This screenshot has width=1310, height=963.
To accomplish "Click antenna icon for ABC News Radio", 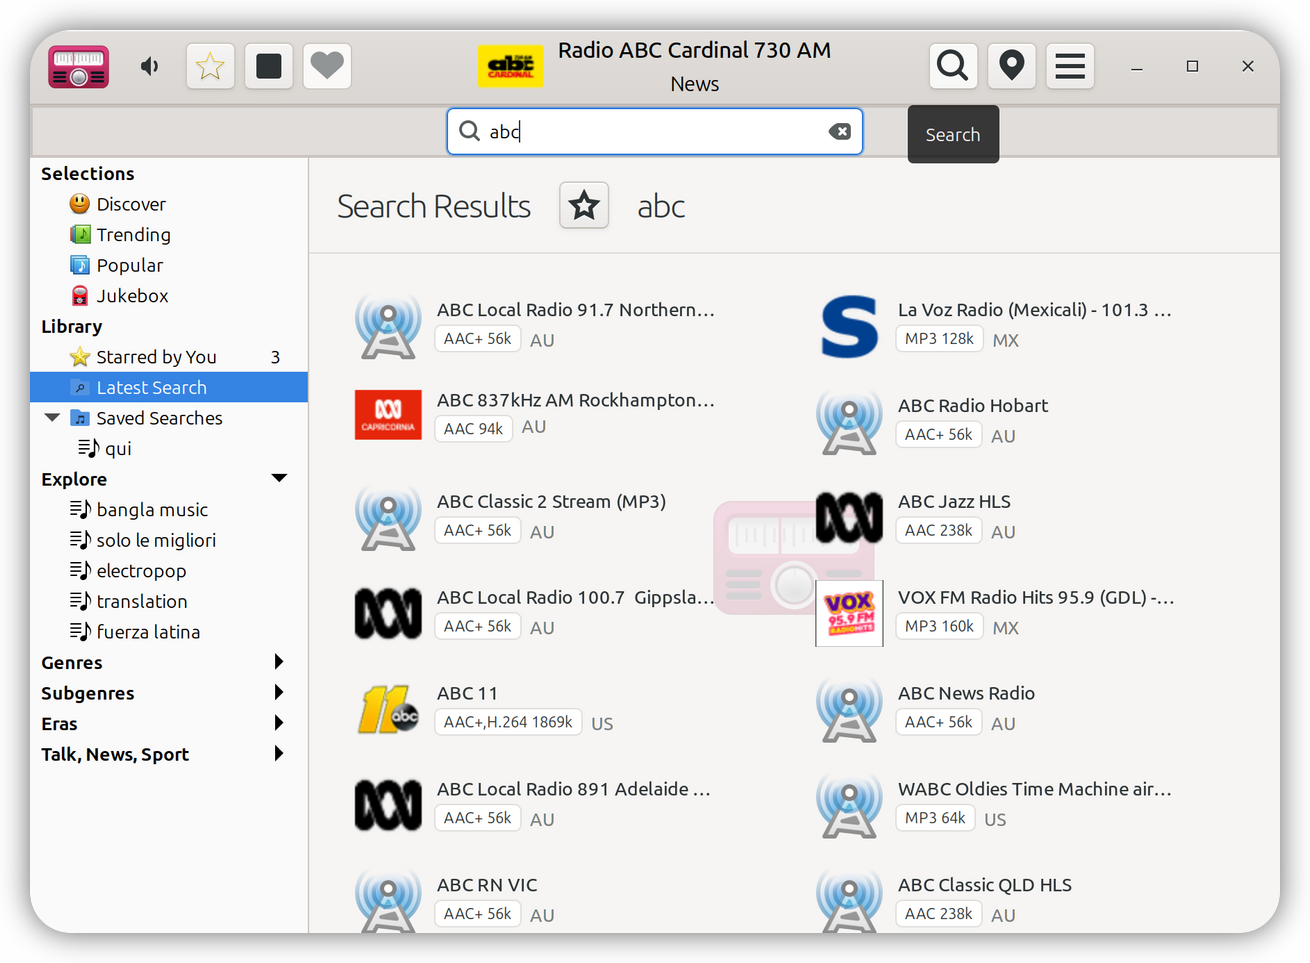I will point(849,709).
